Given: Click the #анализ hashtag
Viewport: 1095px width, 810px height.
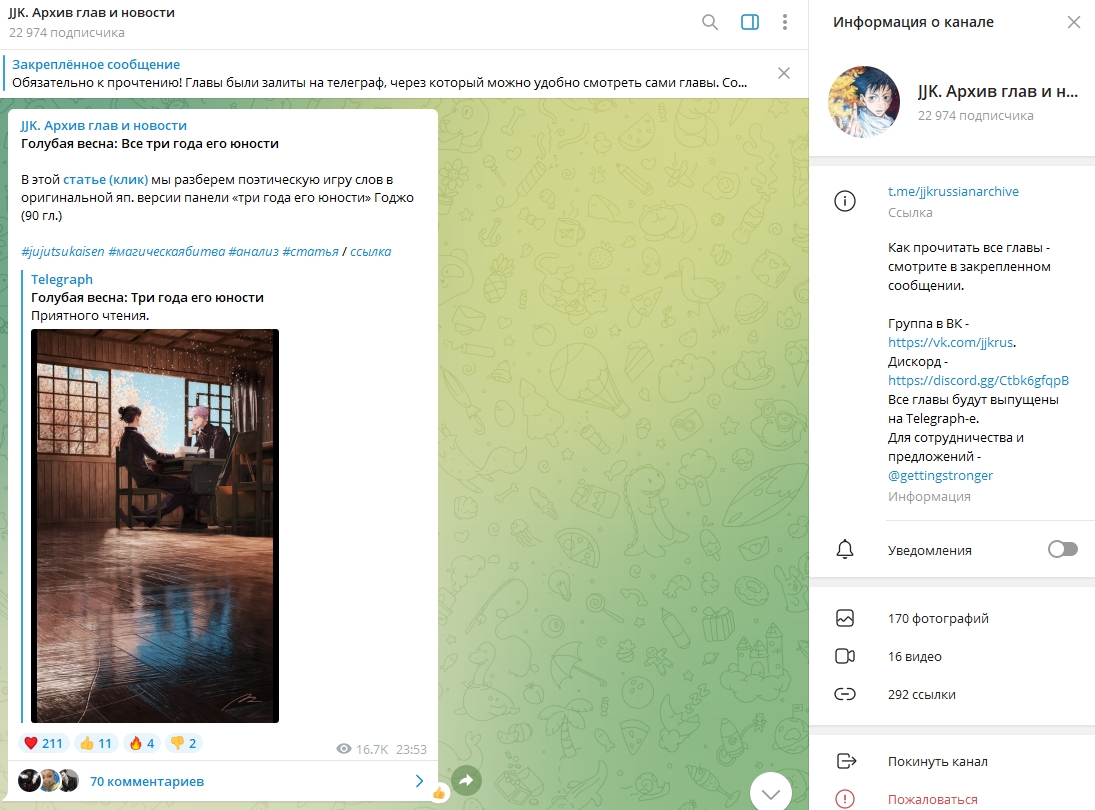Looking at the screenshot, I should coord(253,251).
